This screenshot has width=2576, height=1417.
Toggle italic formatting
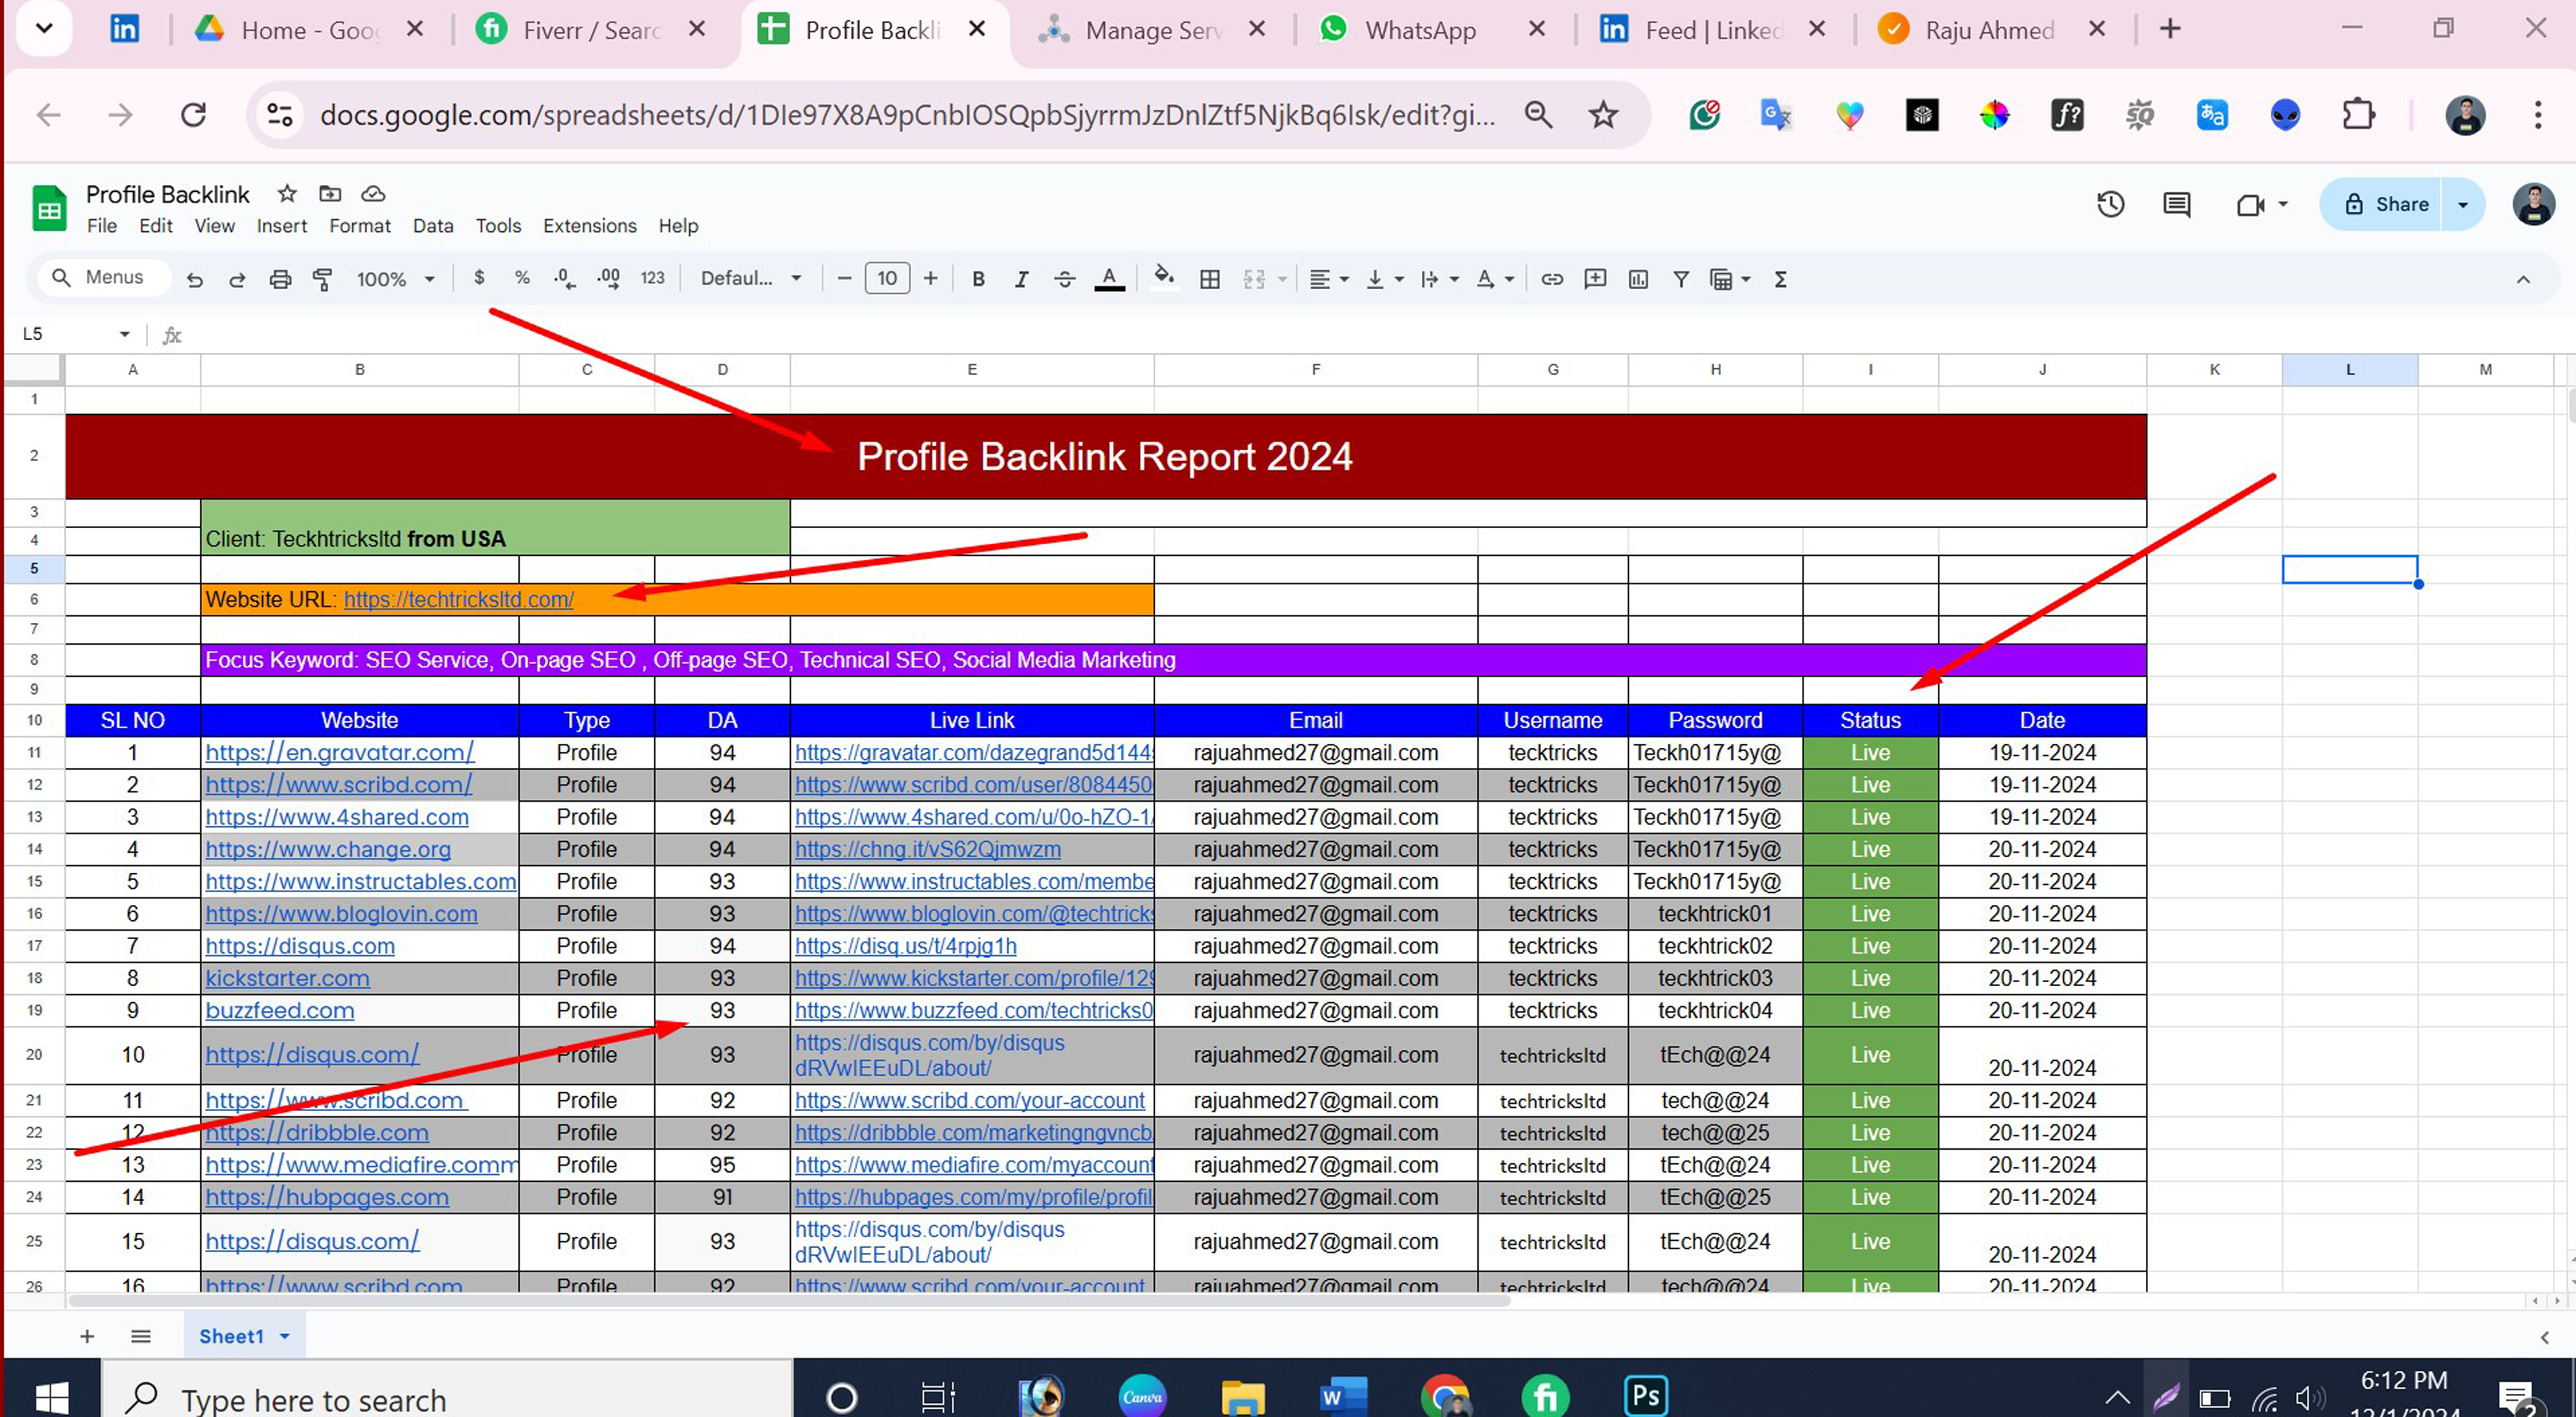click(x=1021, y=280)
